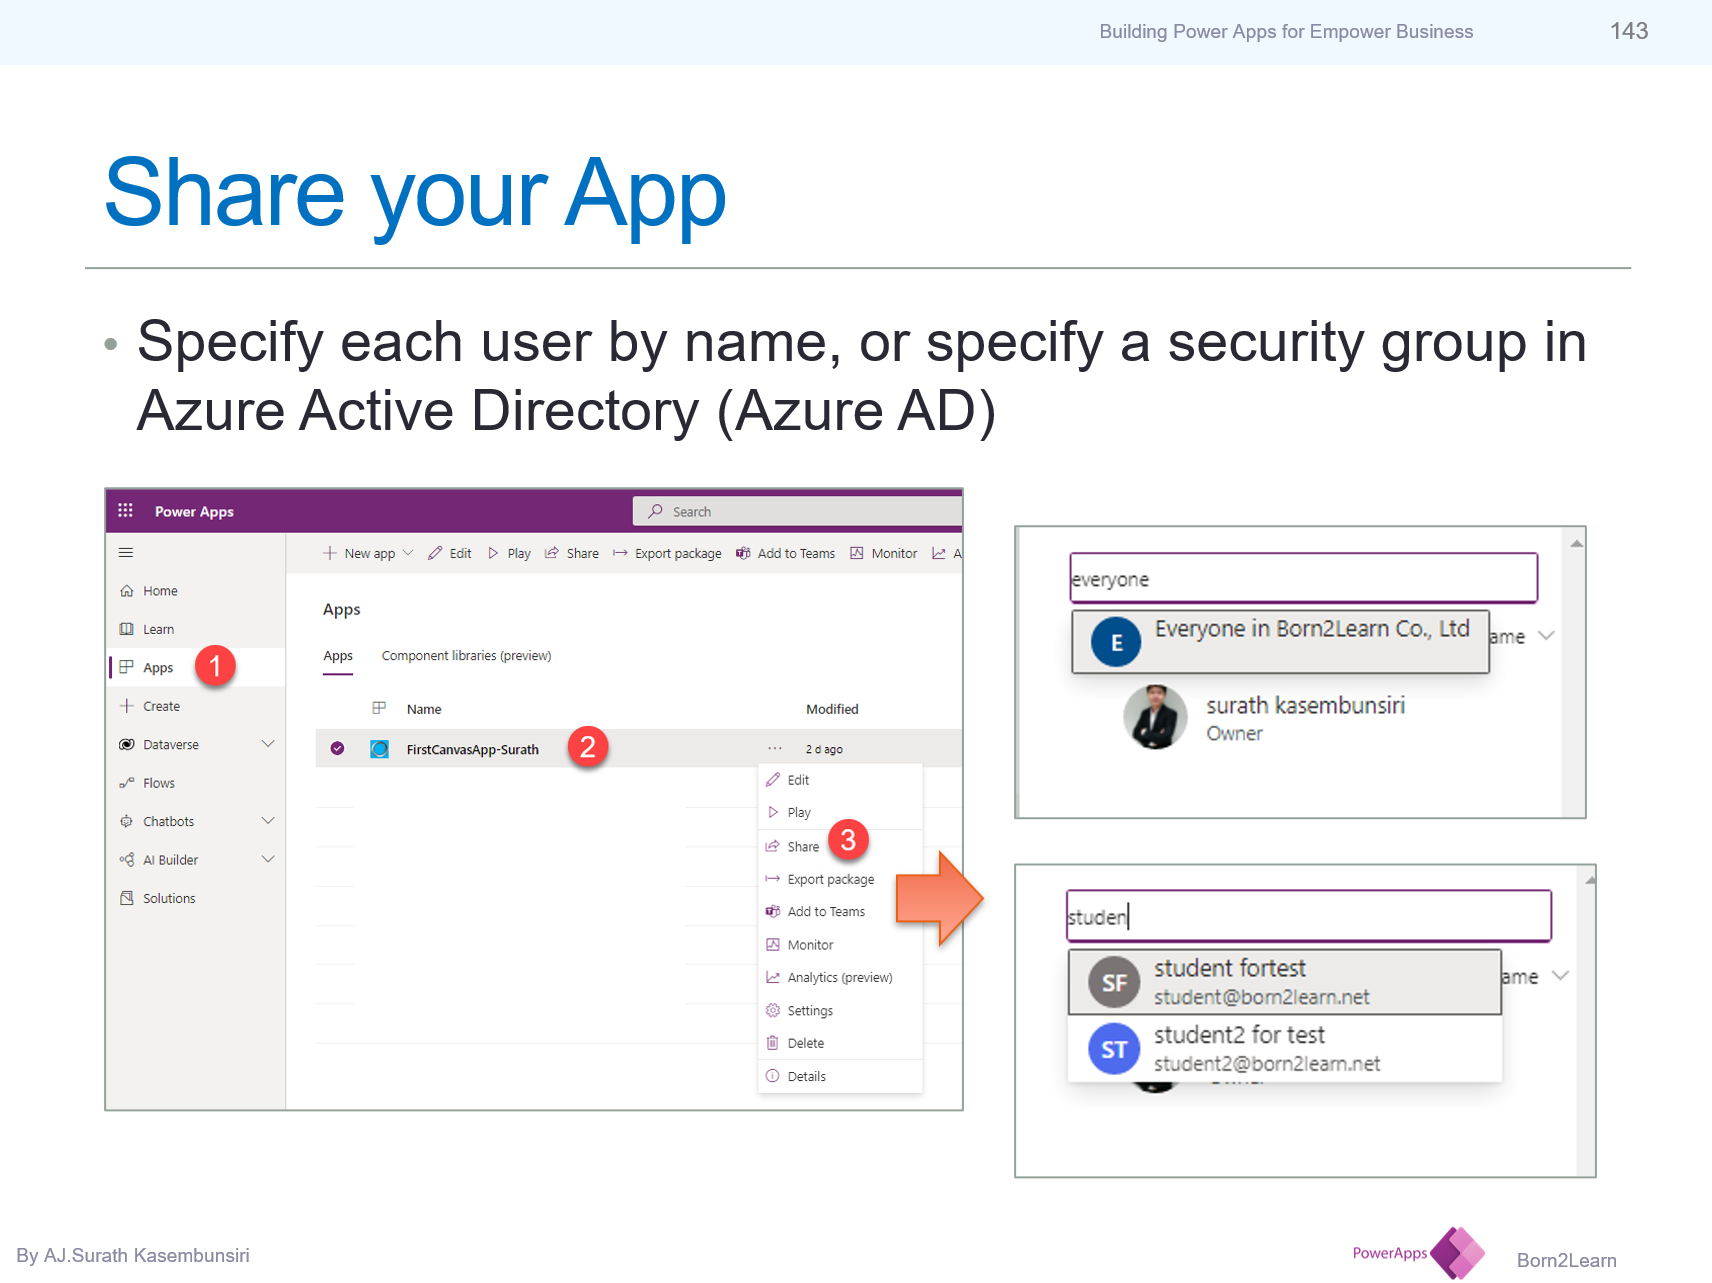Expand the AI Builder section
Image resolution: width=1712 pixels, height=1283 pixels.
(268, 858)
